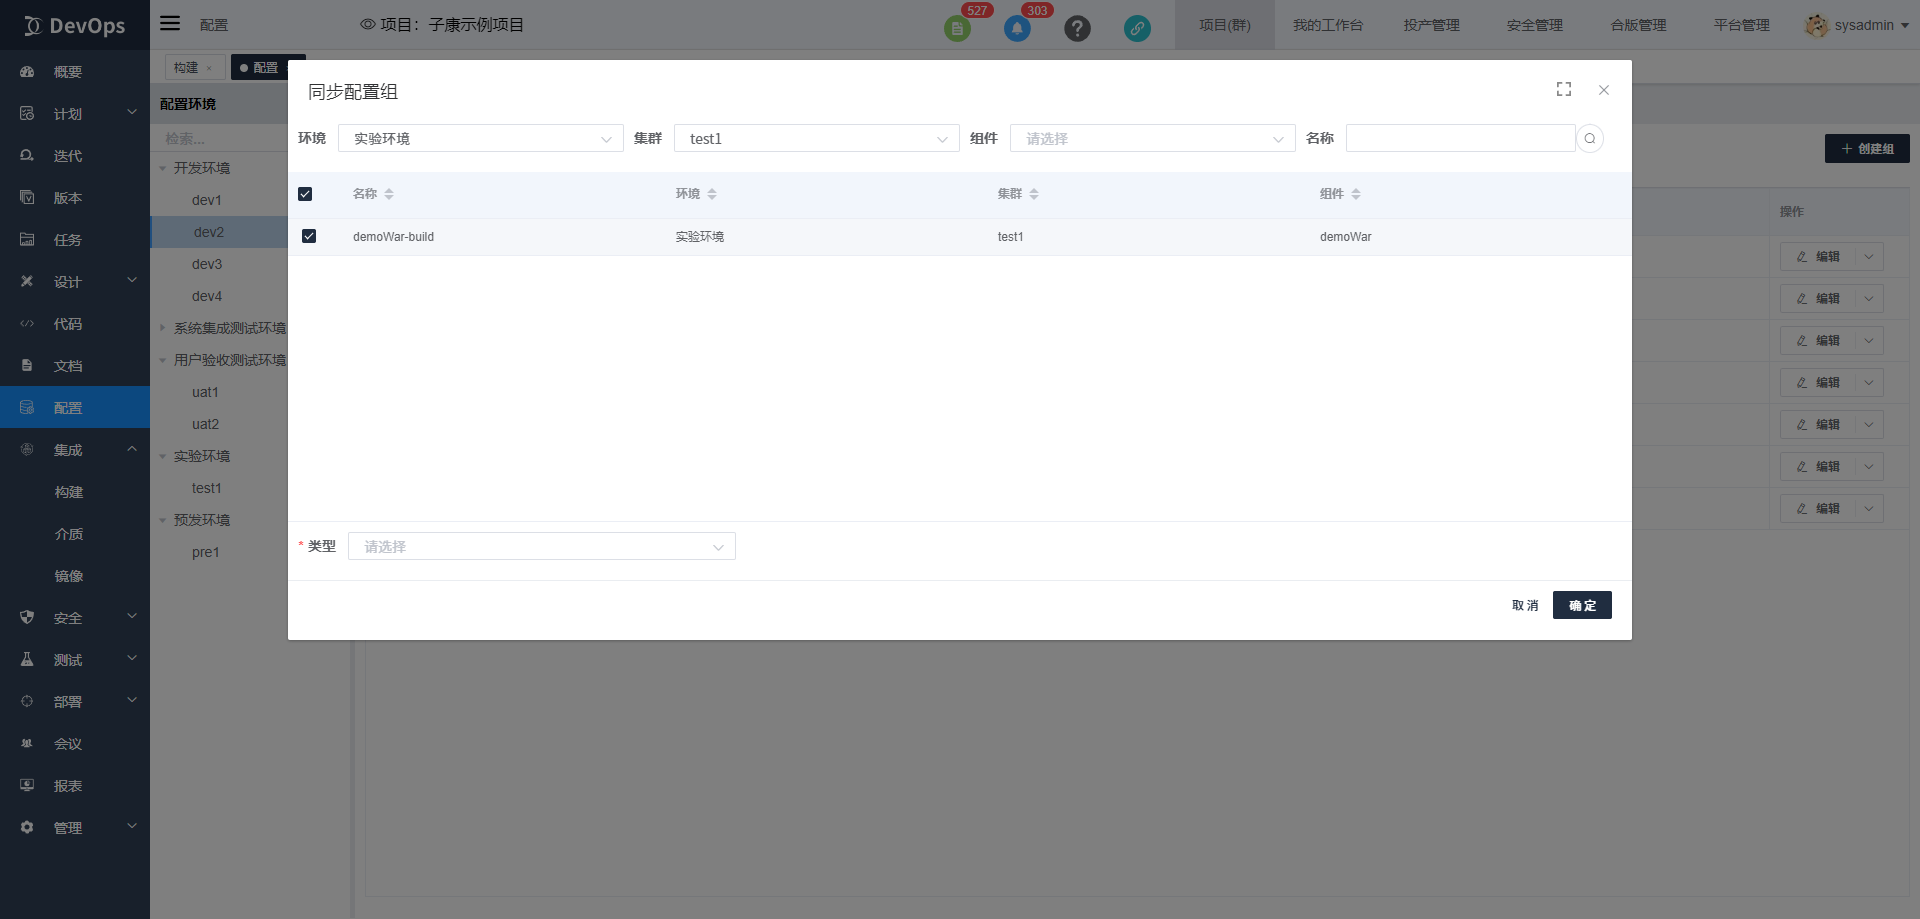
Task: Open 版本 in the sidebar
Action: pos(75,198)
